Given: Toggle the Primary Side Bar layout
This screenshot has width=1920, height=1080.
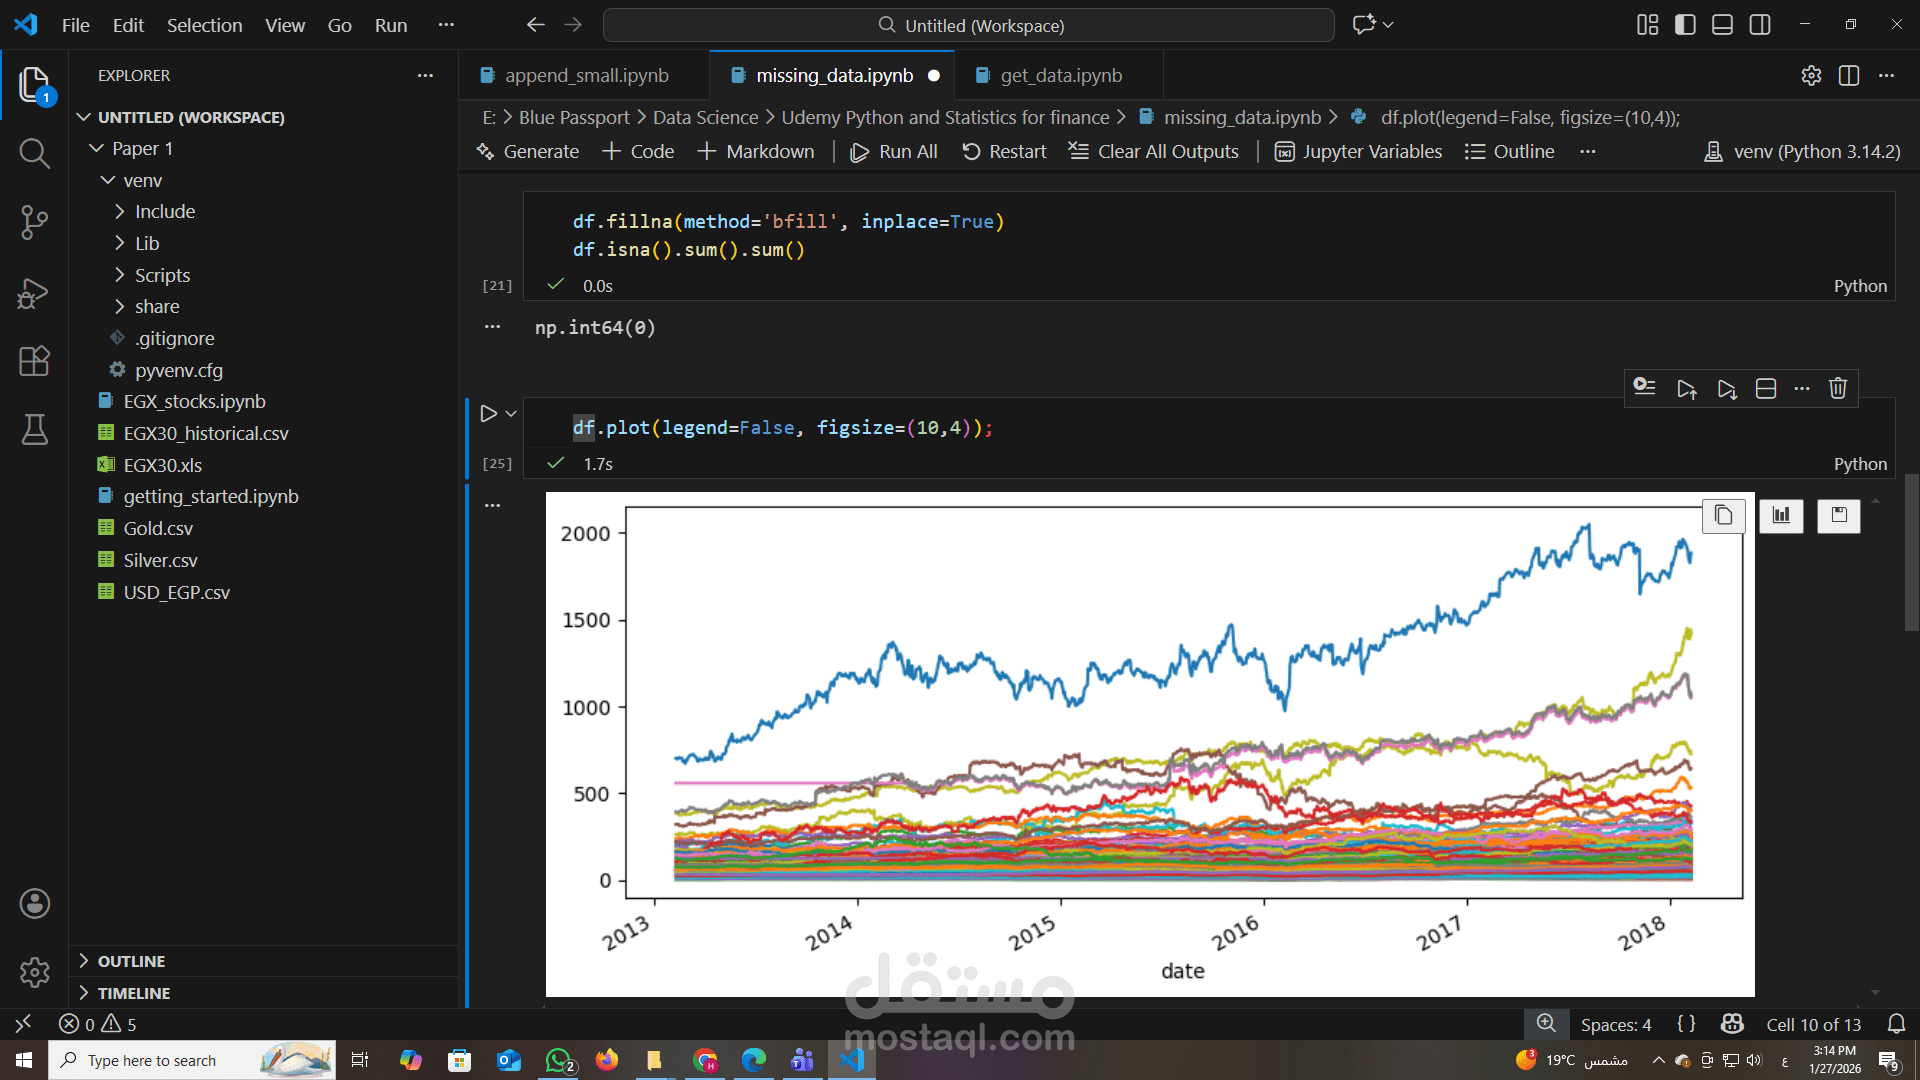Looking at the screenshot, I should [x=1685, y=25].
